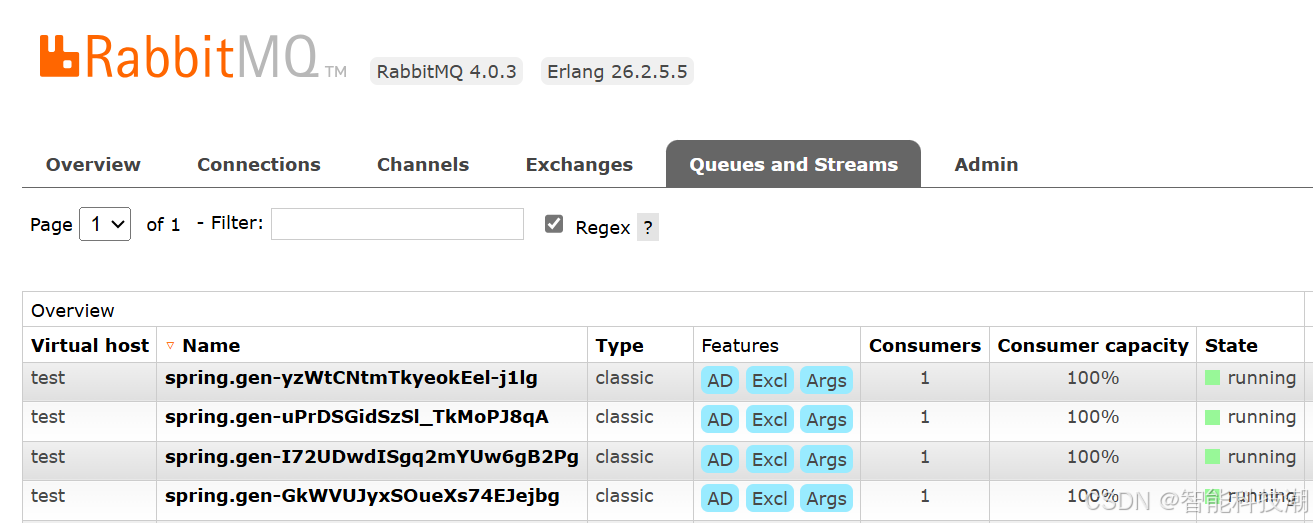Screen dimensions: 1313x523
Task: Sort by Consumer capacity column header
Action: (1093, 345)
